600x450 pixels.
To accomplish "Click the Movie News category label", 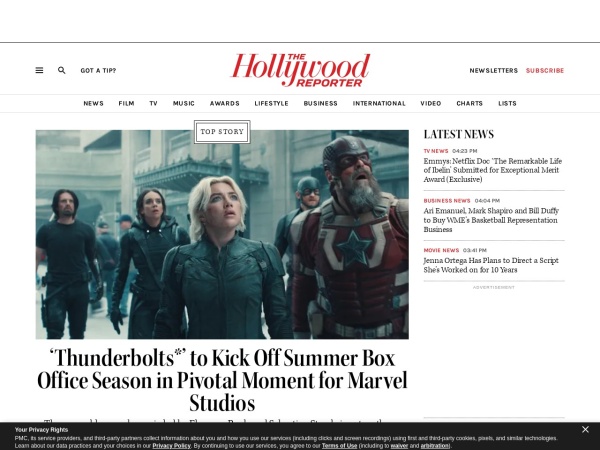I will (441, 250).
